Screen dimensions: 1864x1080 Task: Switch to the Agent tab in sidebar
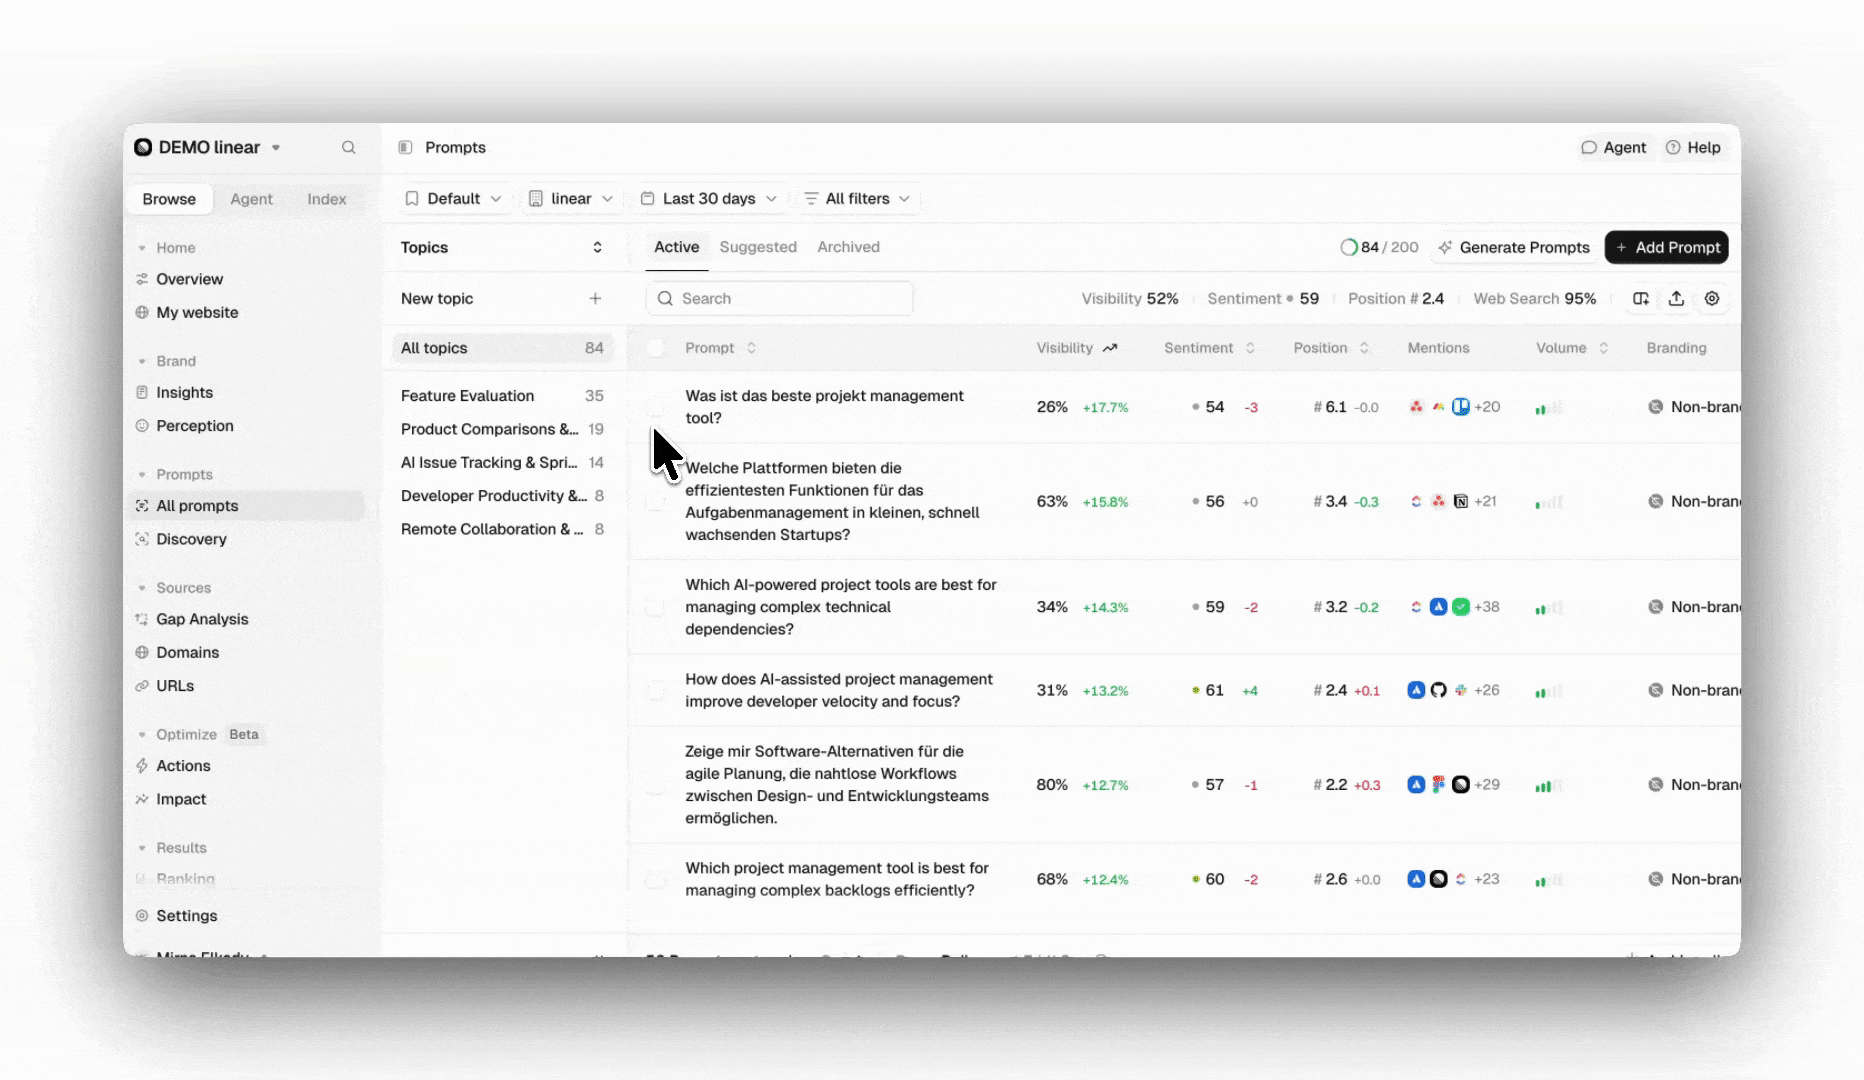(x=251, y=199)
